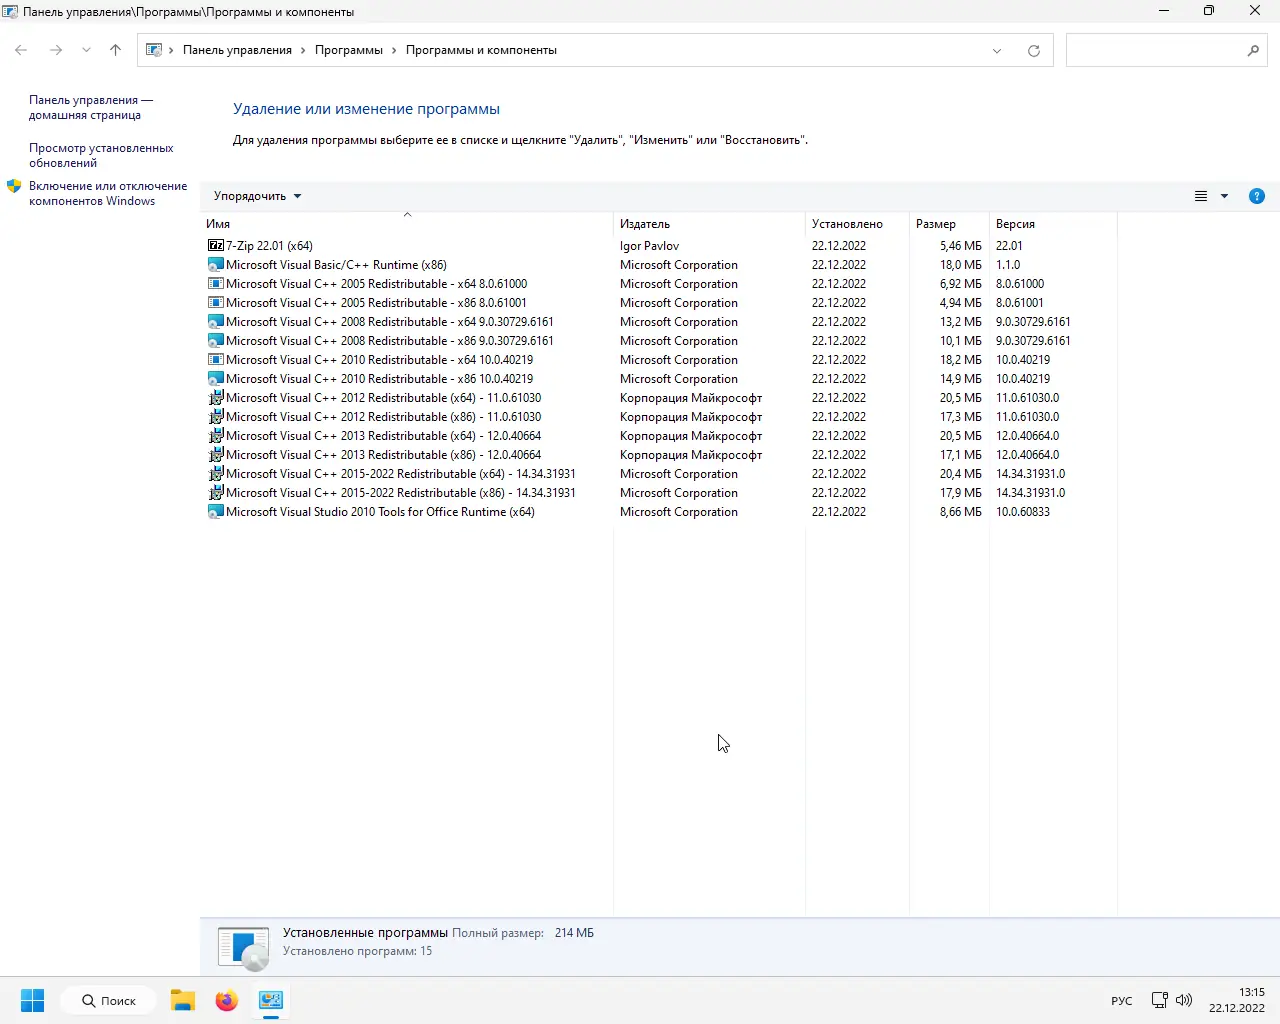Sort the list by Установлено column

(857, 224)
